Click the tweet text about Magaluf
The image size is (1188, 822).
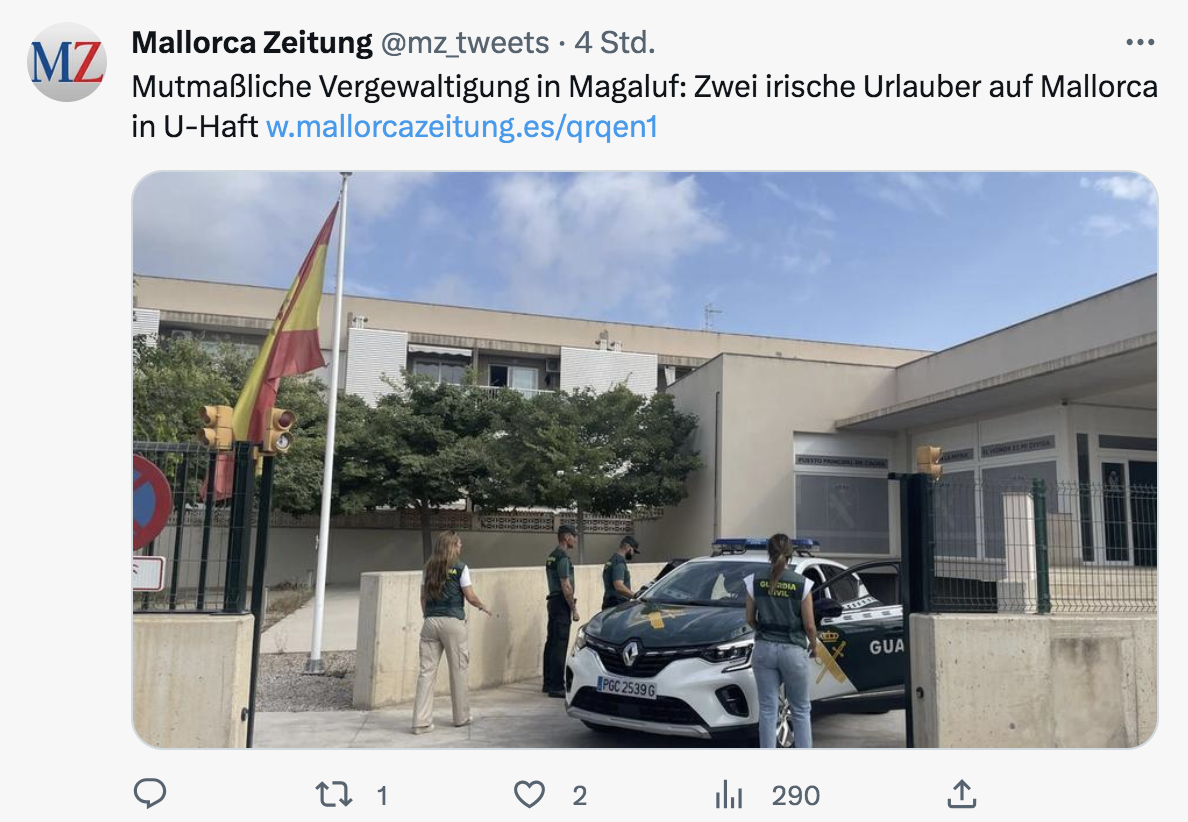pos(645,106)
